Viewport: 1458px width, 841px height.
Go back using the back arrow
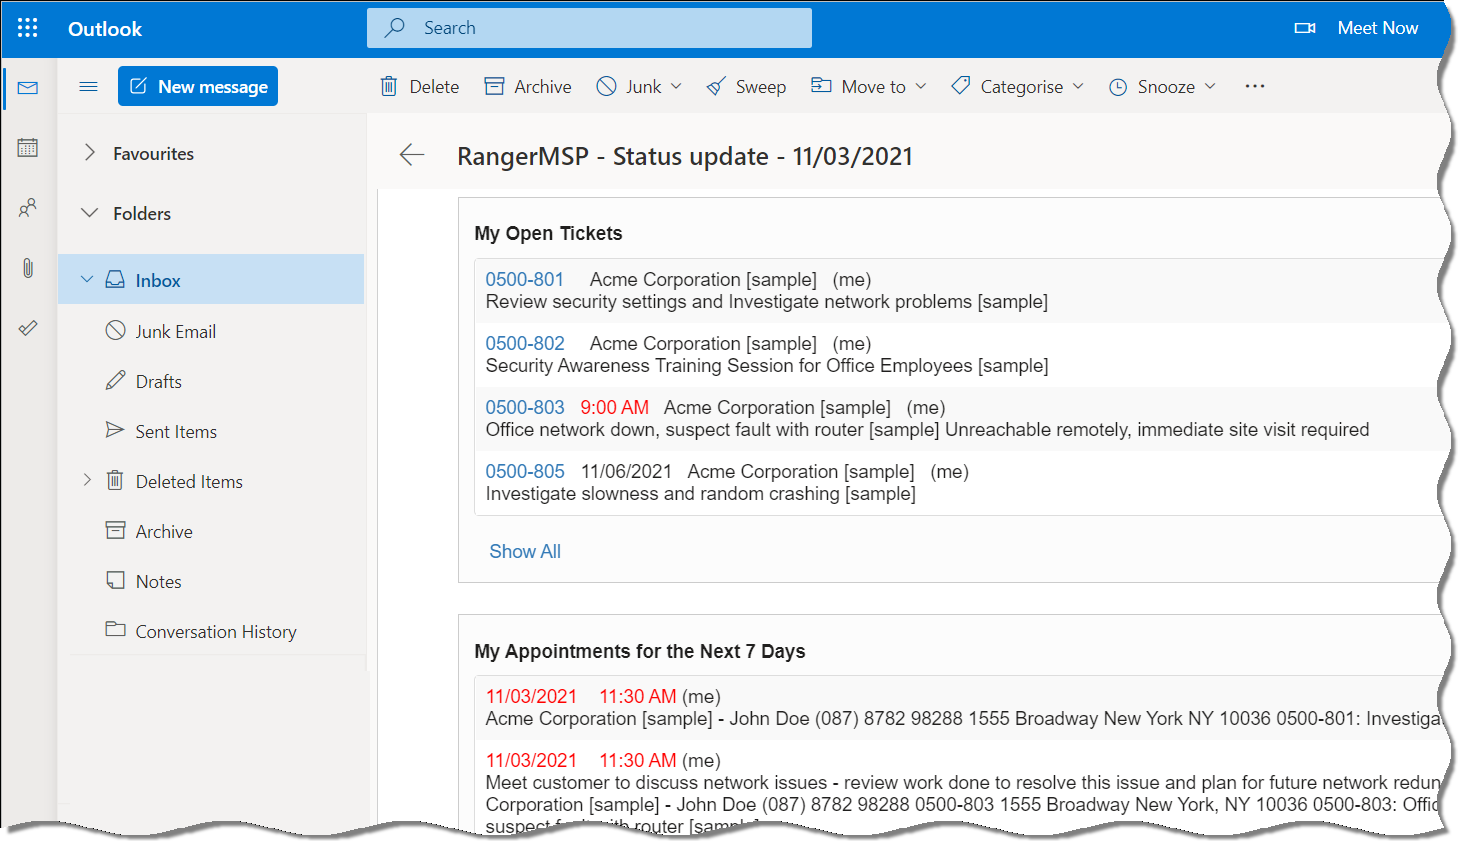point(412,155)
